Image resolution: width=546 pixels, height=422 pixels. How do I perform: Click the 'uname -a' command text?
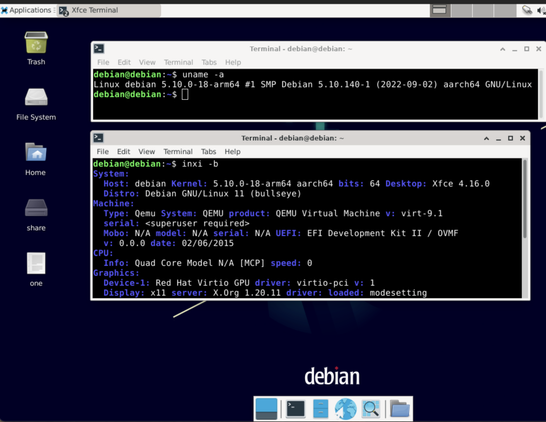pos(203,75)
